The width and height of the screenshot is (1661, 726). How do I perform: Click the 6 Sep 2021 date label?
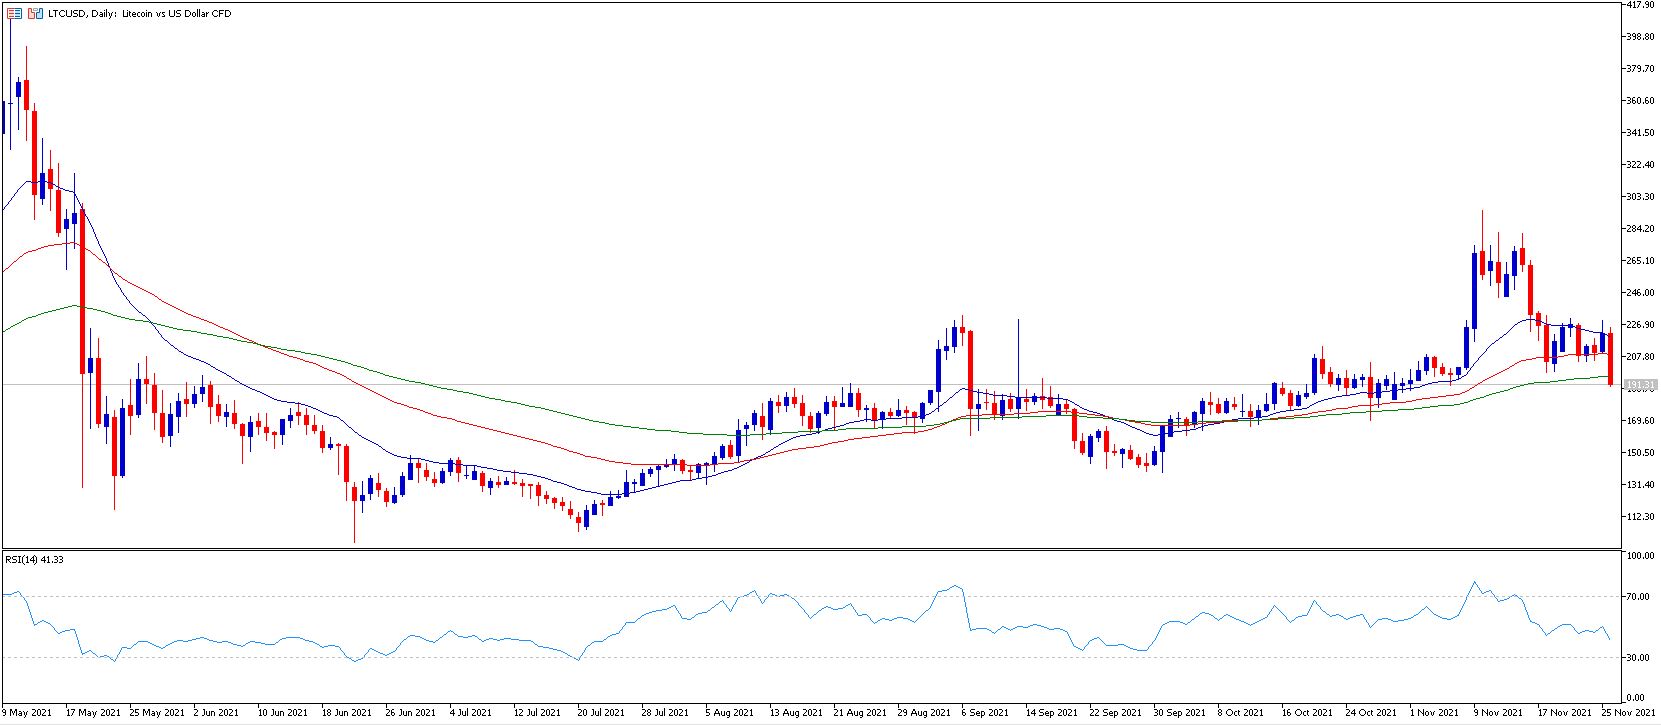(985, 713)
